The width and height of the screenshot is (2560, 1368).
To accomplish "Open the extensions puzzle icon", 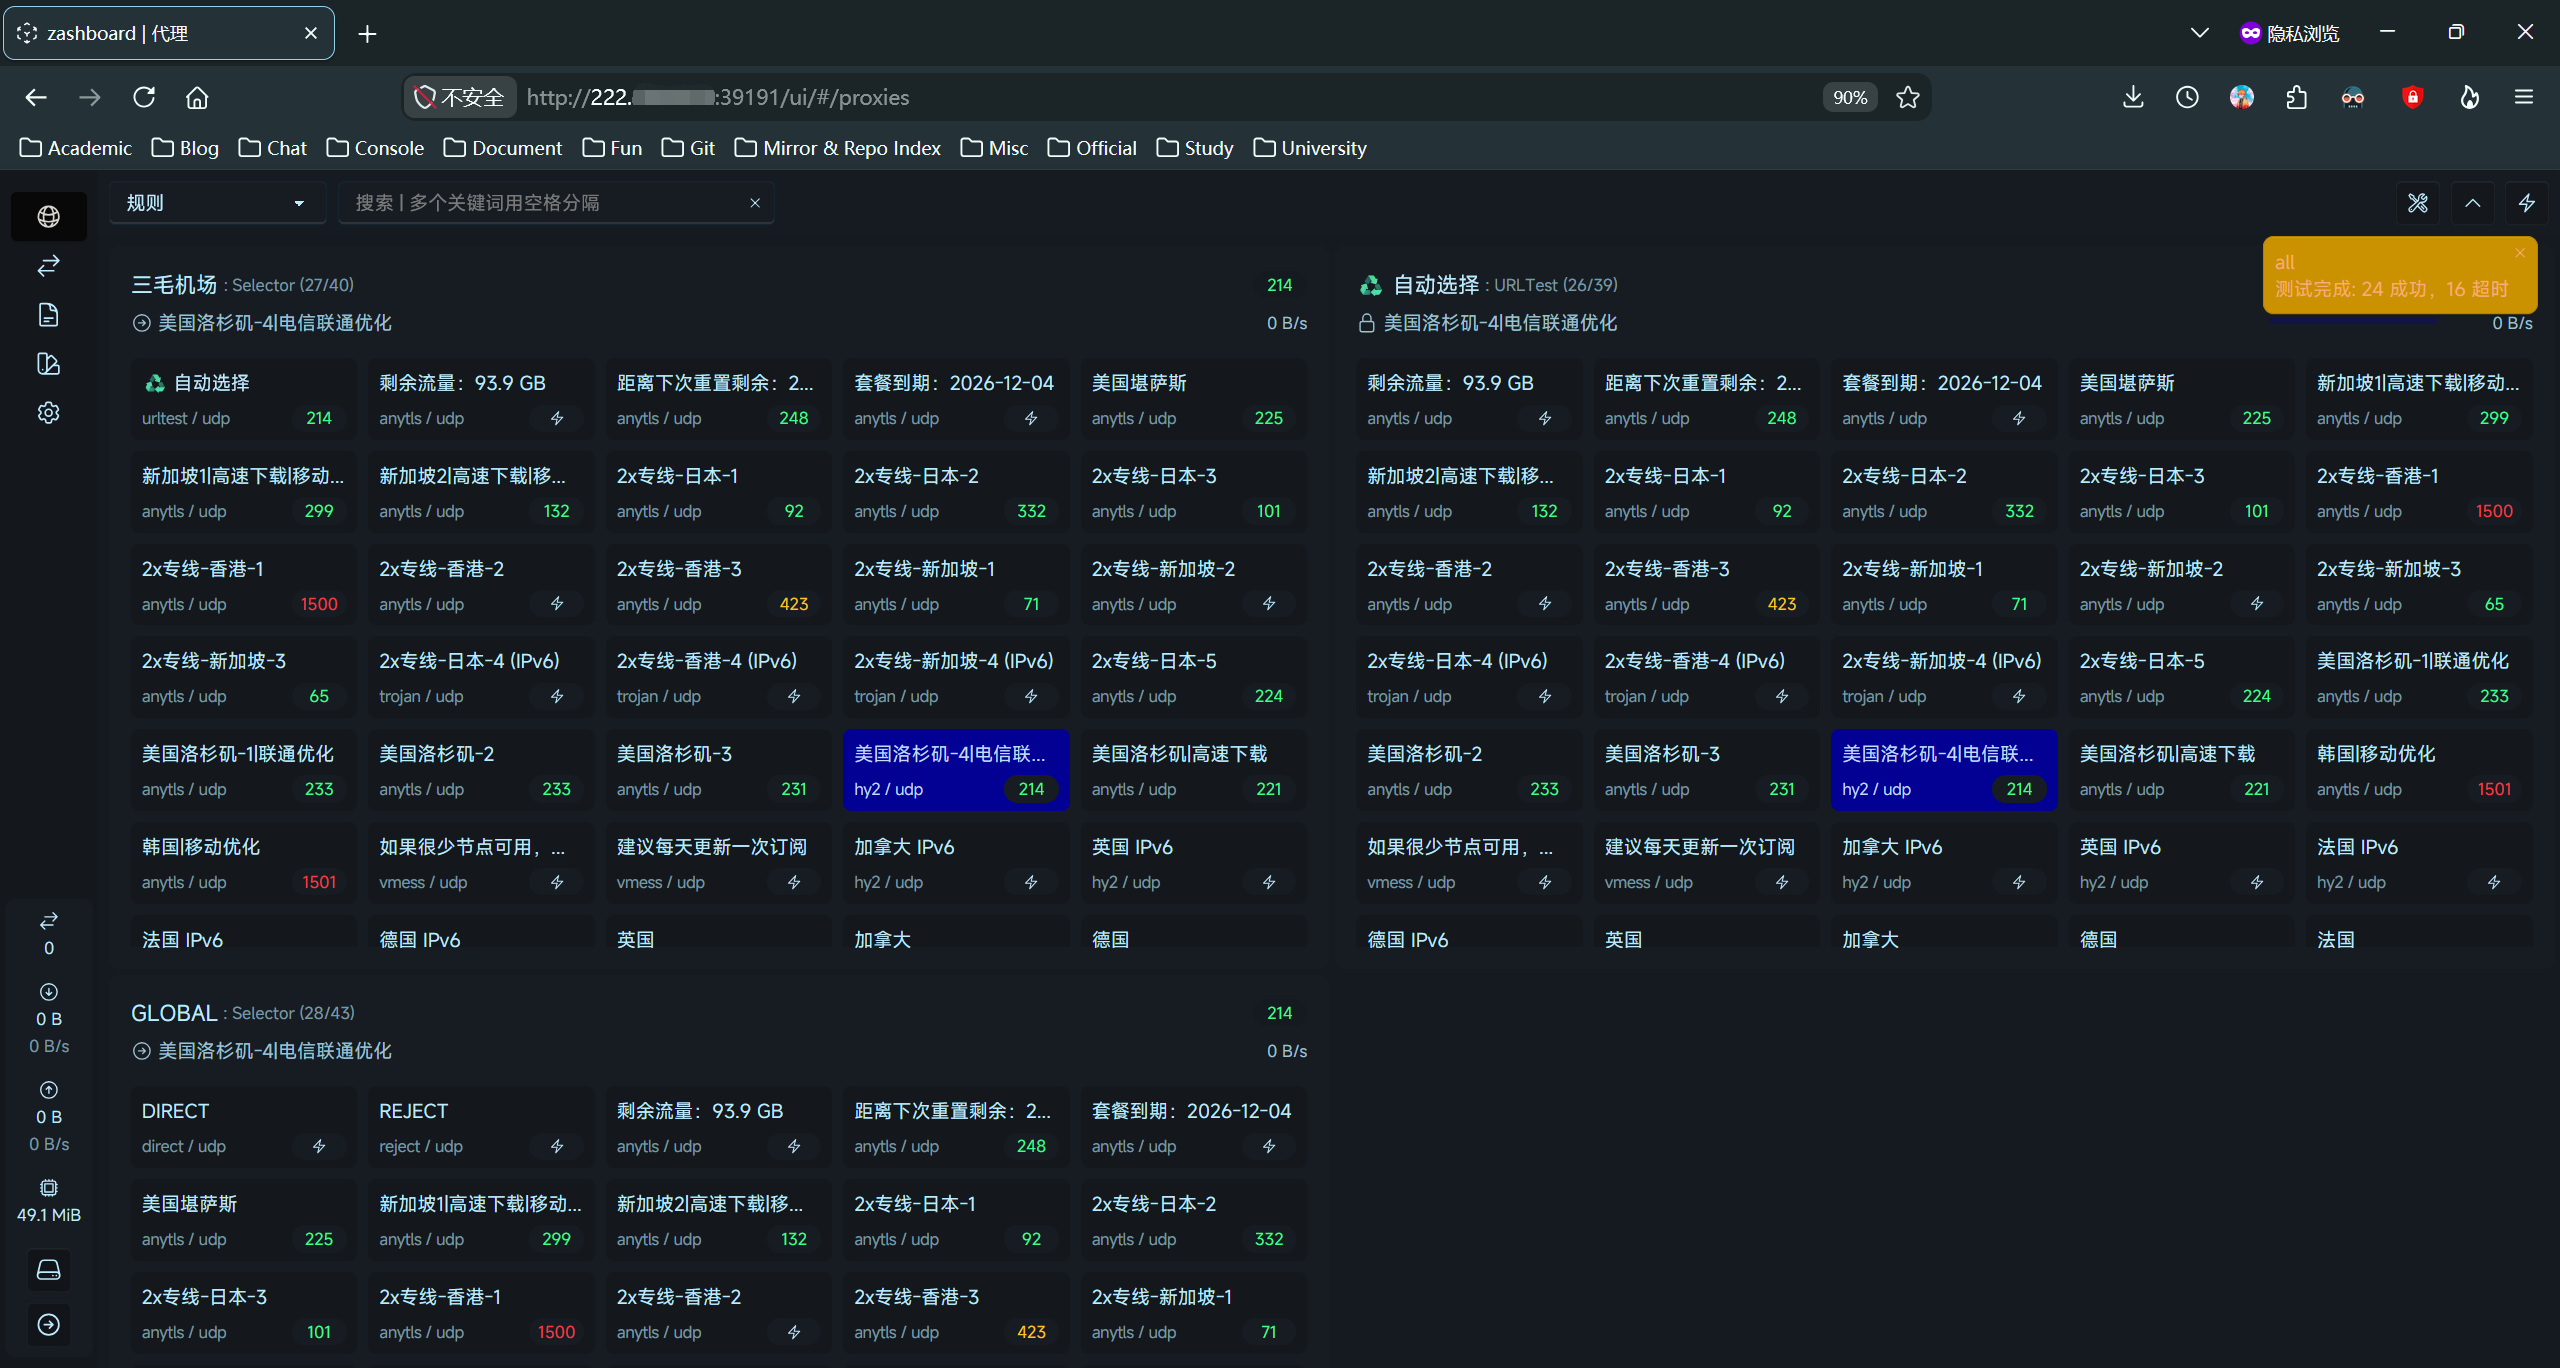I will (x=2297, y=97).
